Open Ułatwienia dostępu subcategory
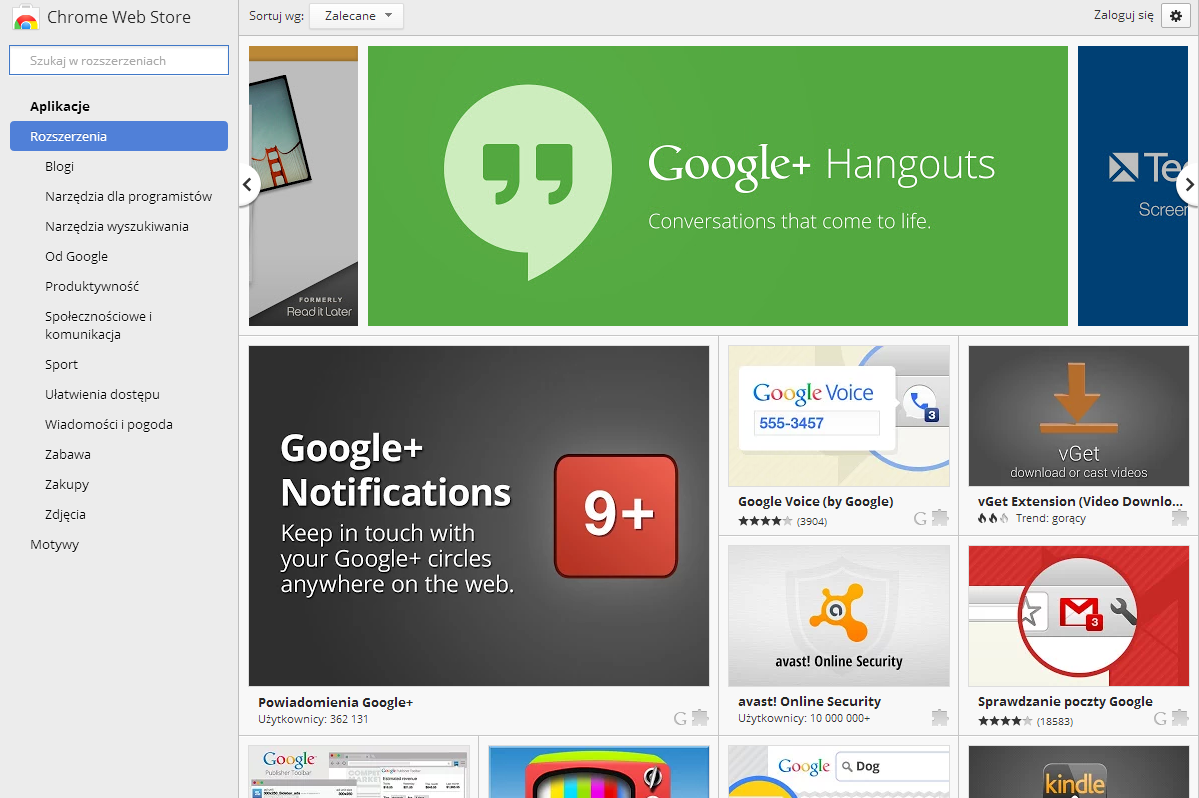This screenshot has width=1199, height=798. (x=102, y=394)
